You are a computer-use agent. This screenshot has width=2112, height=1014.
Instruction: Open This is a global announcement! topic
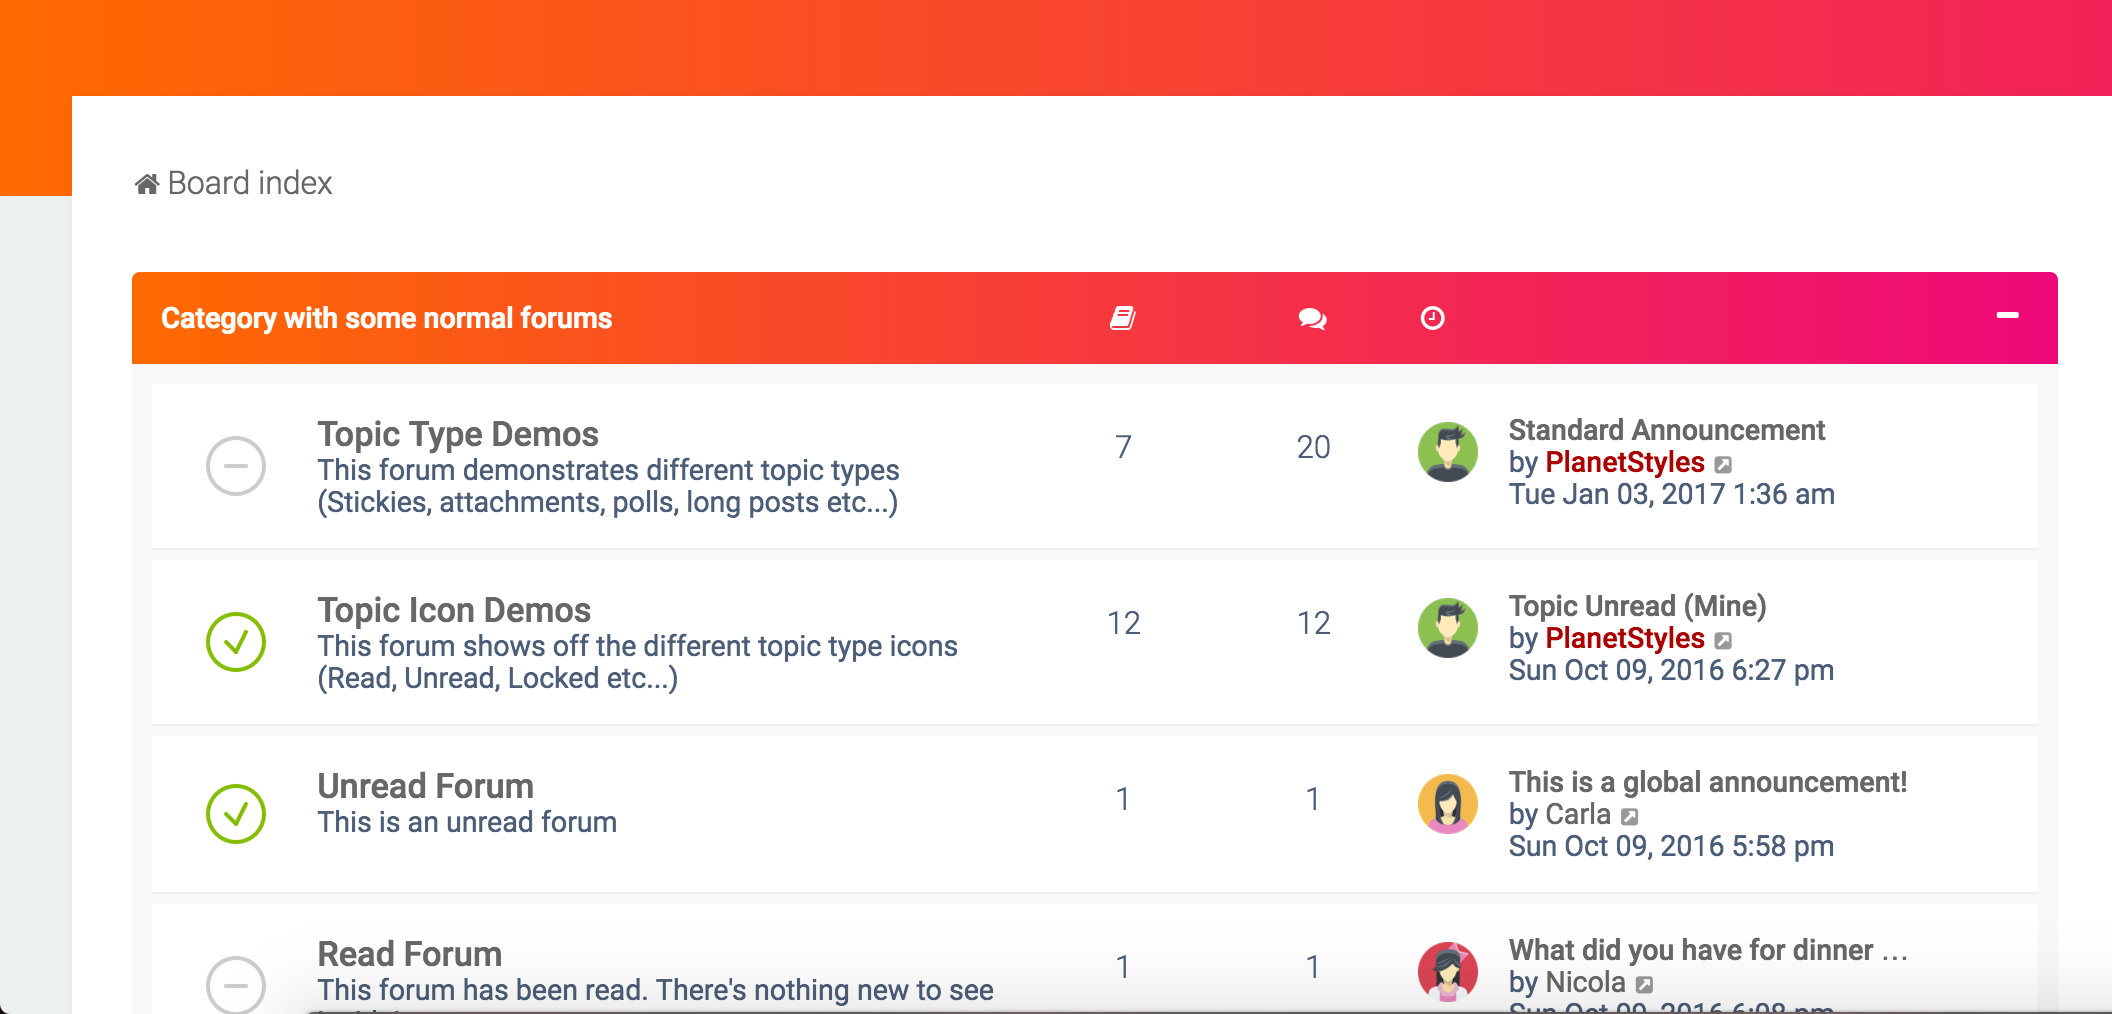[x=1708, y=782]
